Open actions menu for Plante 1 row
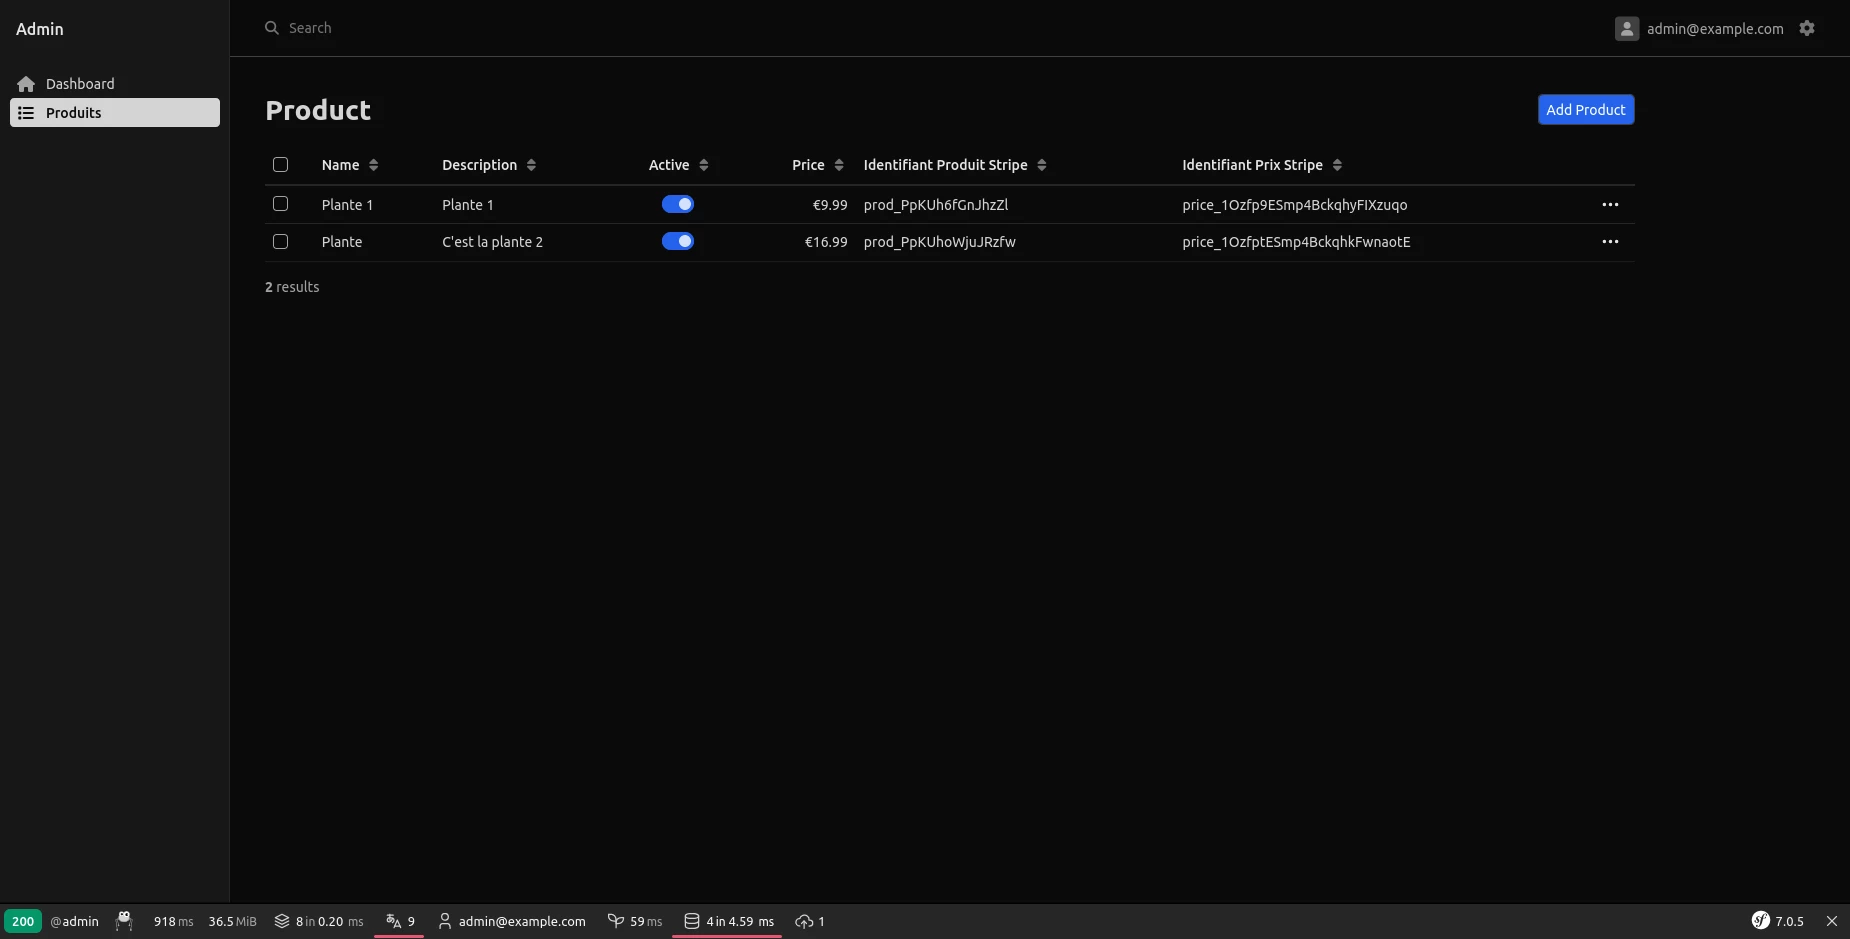The height and width of the screenshot is (939, 1850). [1610, 204]
